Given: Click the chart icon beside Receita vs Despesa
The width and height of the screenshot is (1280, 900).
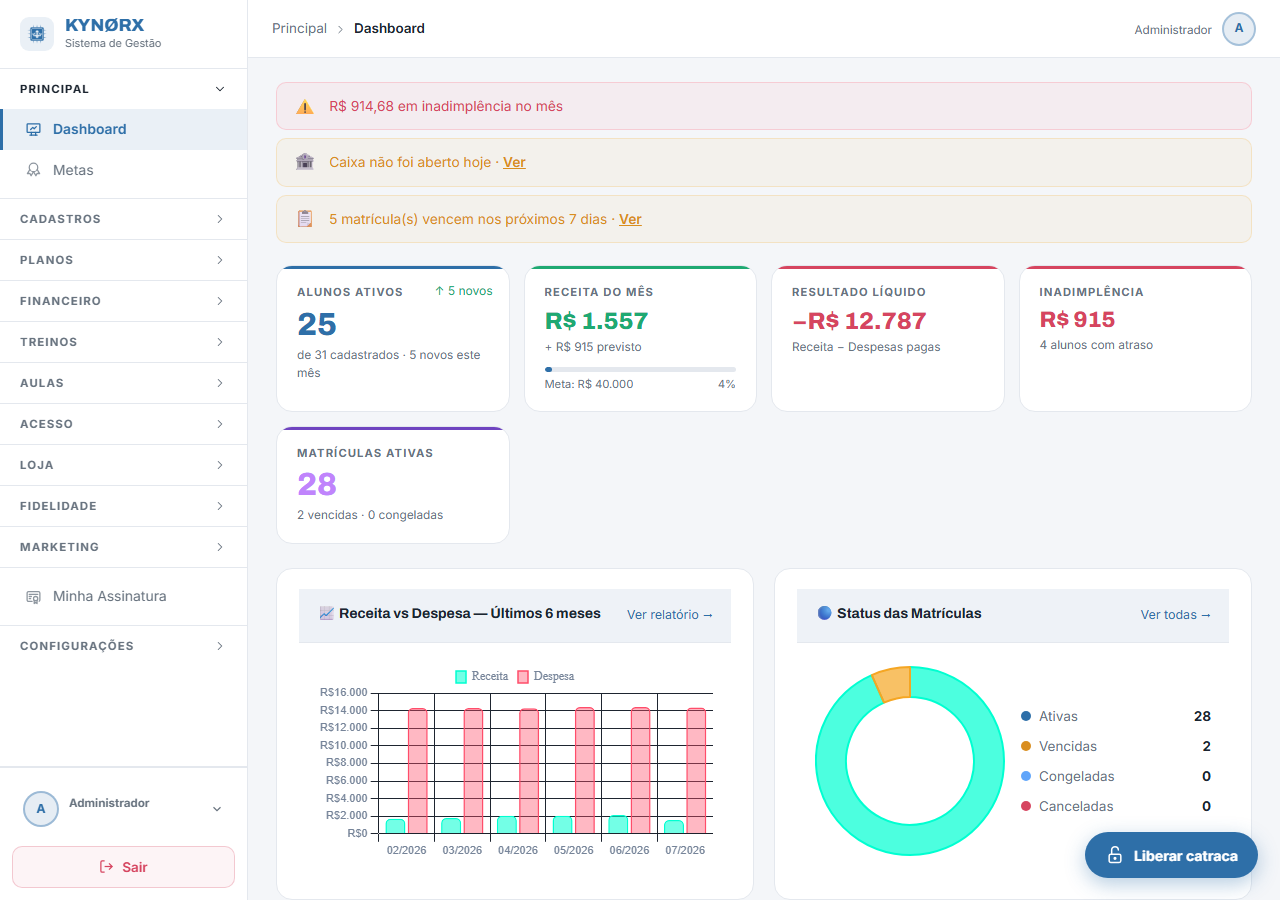Looking at the screenshot, I should (x=326, y=613).
